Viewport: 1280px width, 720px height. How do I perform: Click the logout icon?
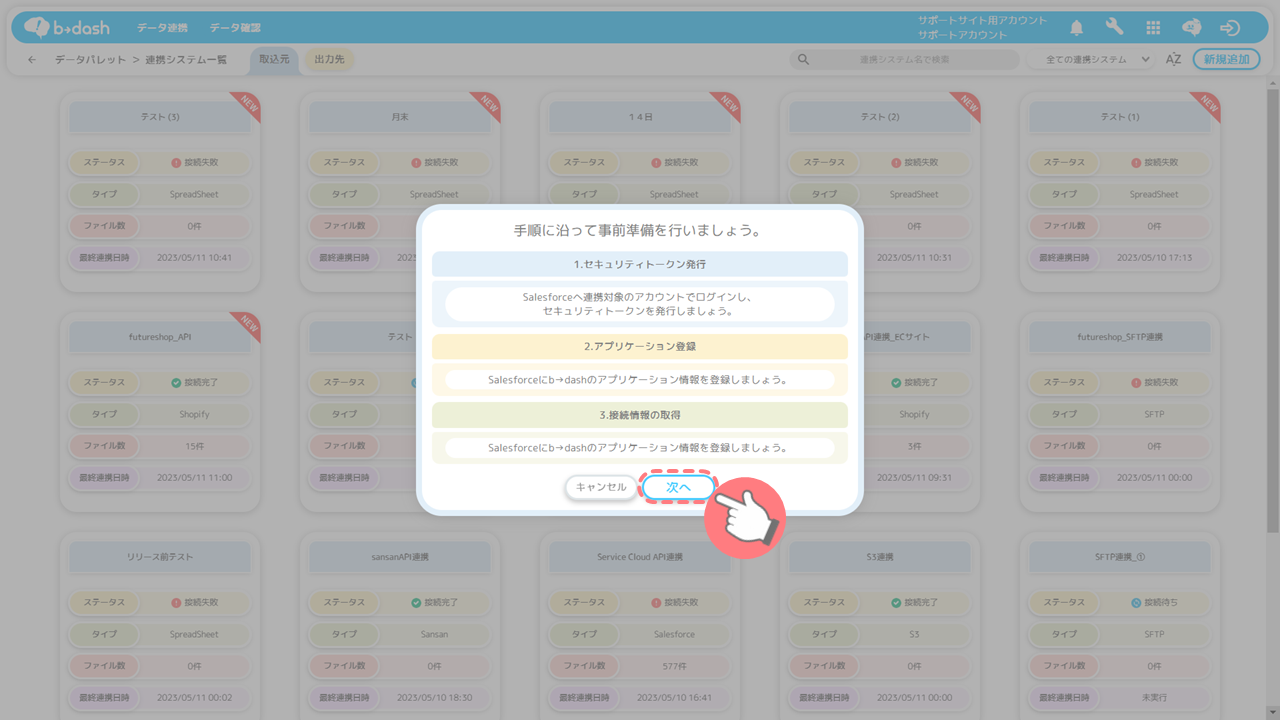click(1230, 28)
